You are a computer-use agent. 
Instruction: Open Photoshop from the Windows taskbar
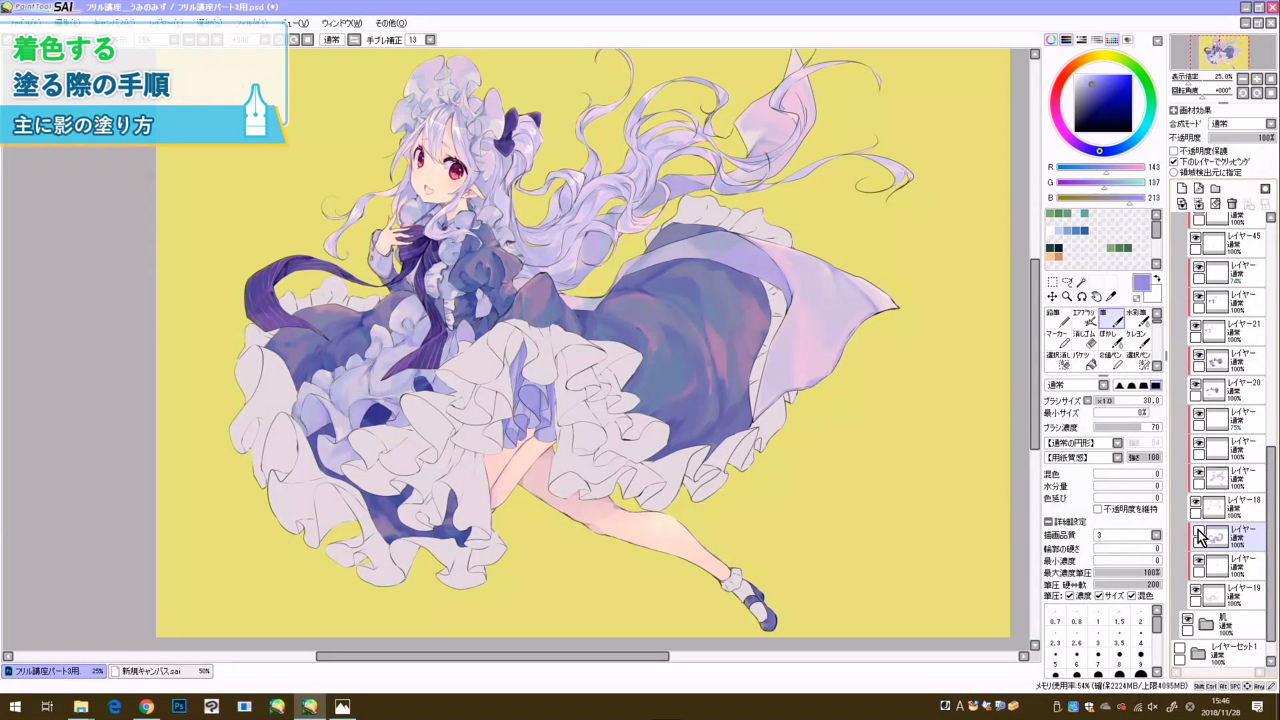pyautogui.click(x=179, y=706)
